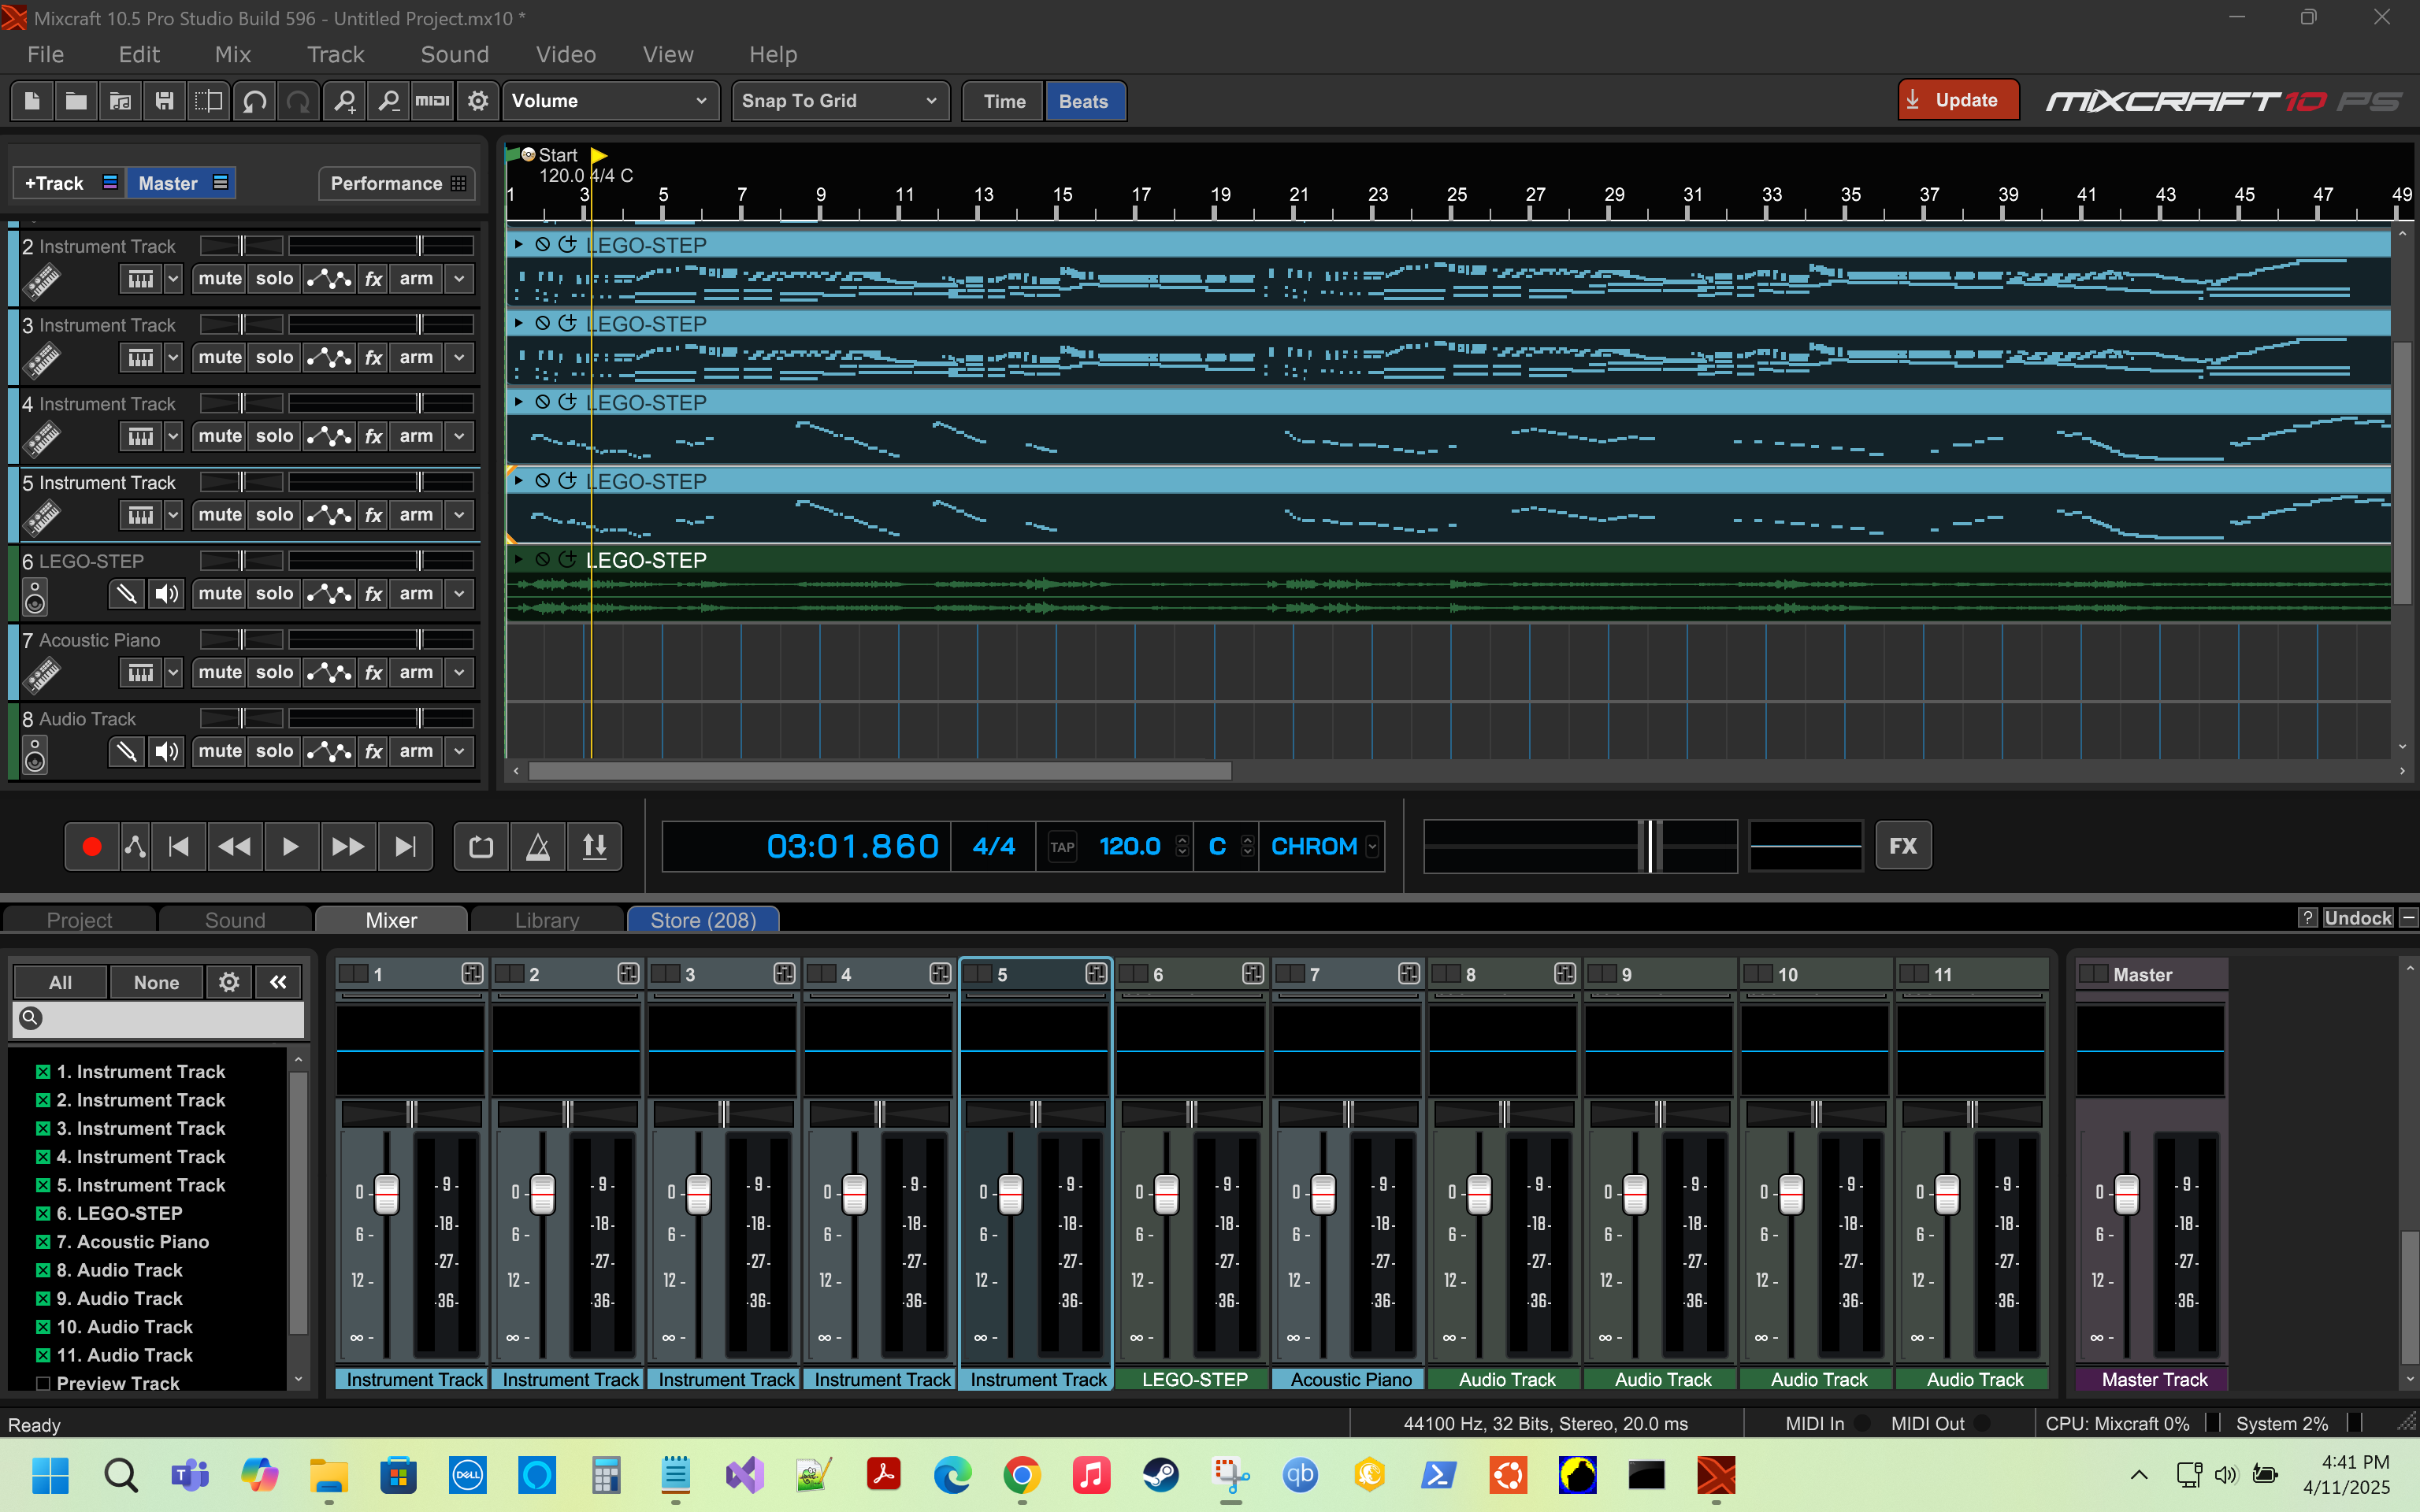Mute track 3 Instrument Track
The height and width of the screenshot is (1512, 2420).
click(220, 357)
